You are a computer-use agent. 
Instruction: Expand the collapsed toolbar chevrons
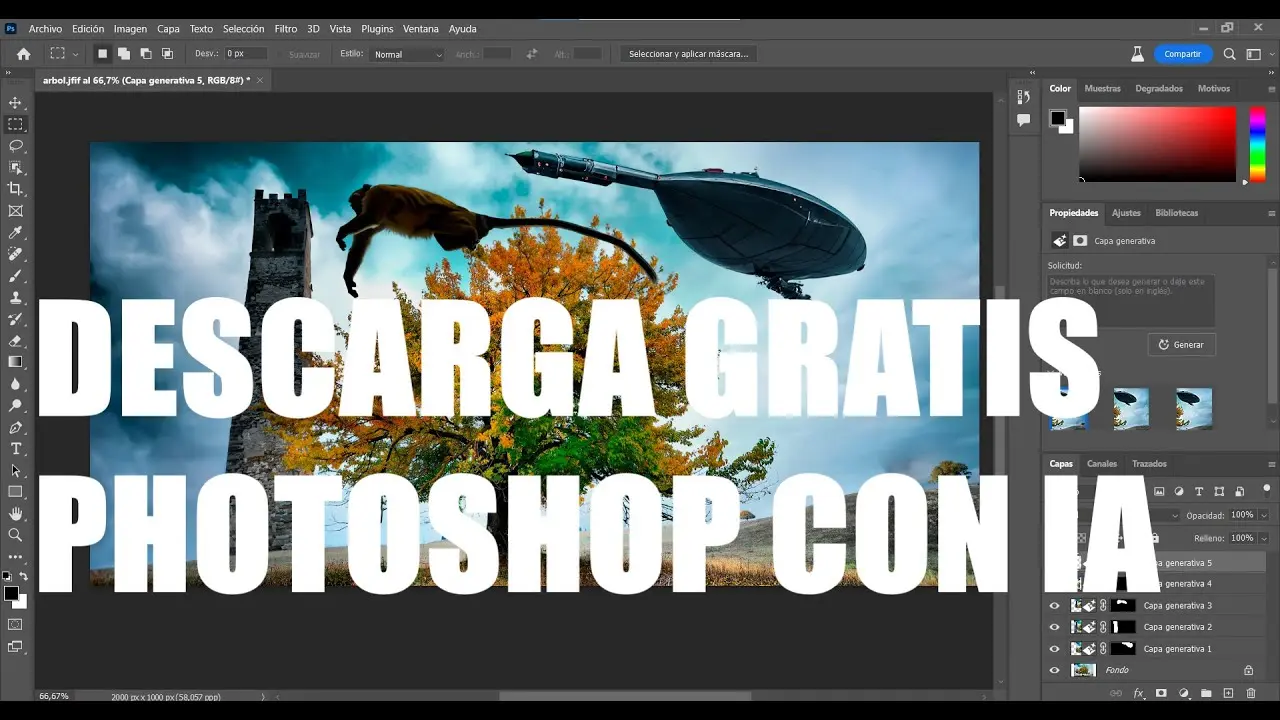click(8, 73)
